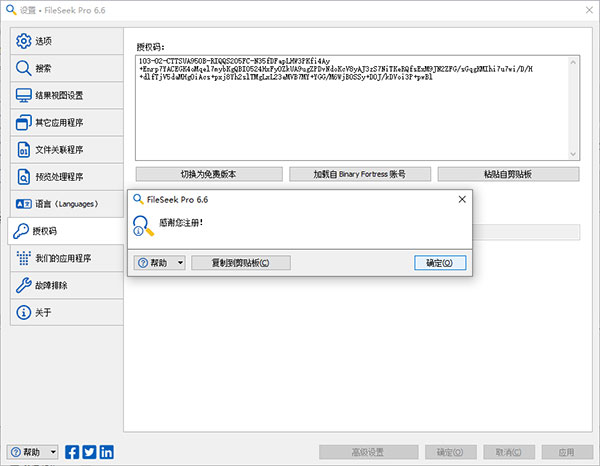Click 加载自 Binary Fortress 账号 button
This screenshot has width=600, height=466.
coord(360,174)
